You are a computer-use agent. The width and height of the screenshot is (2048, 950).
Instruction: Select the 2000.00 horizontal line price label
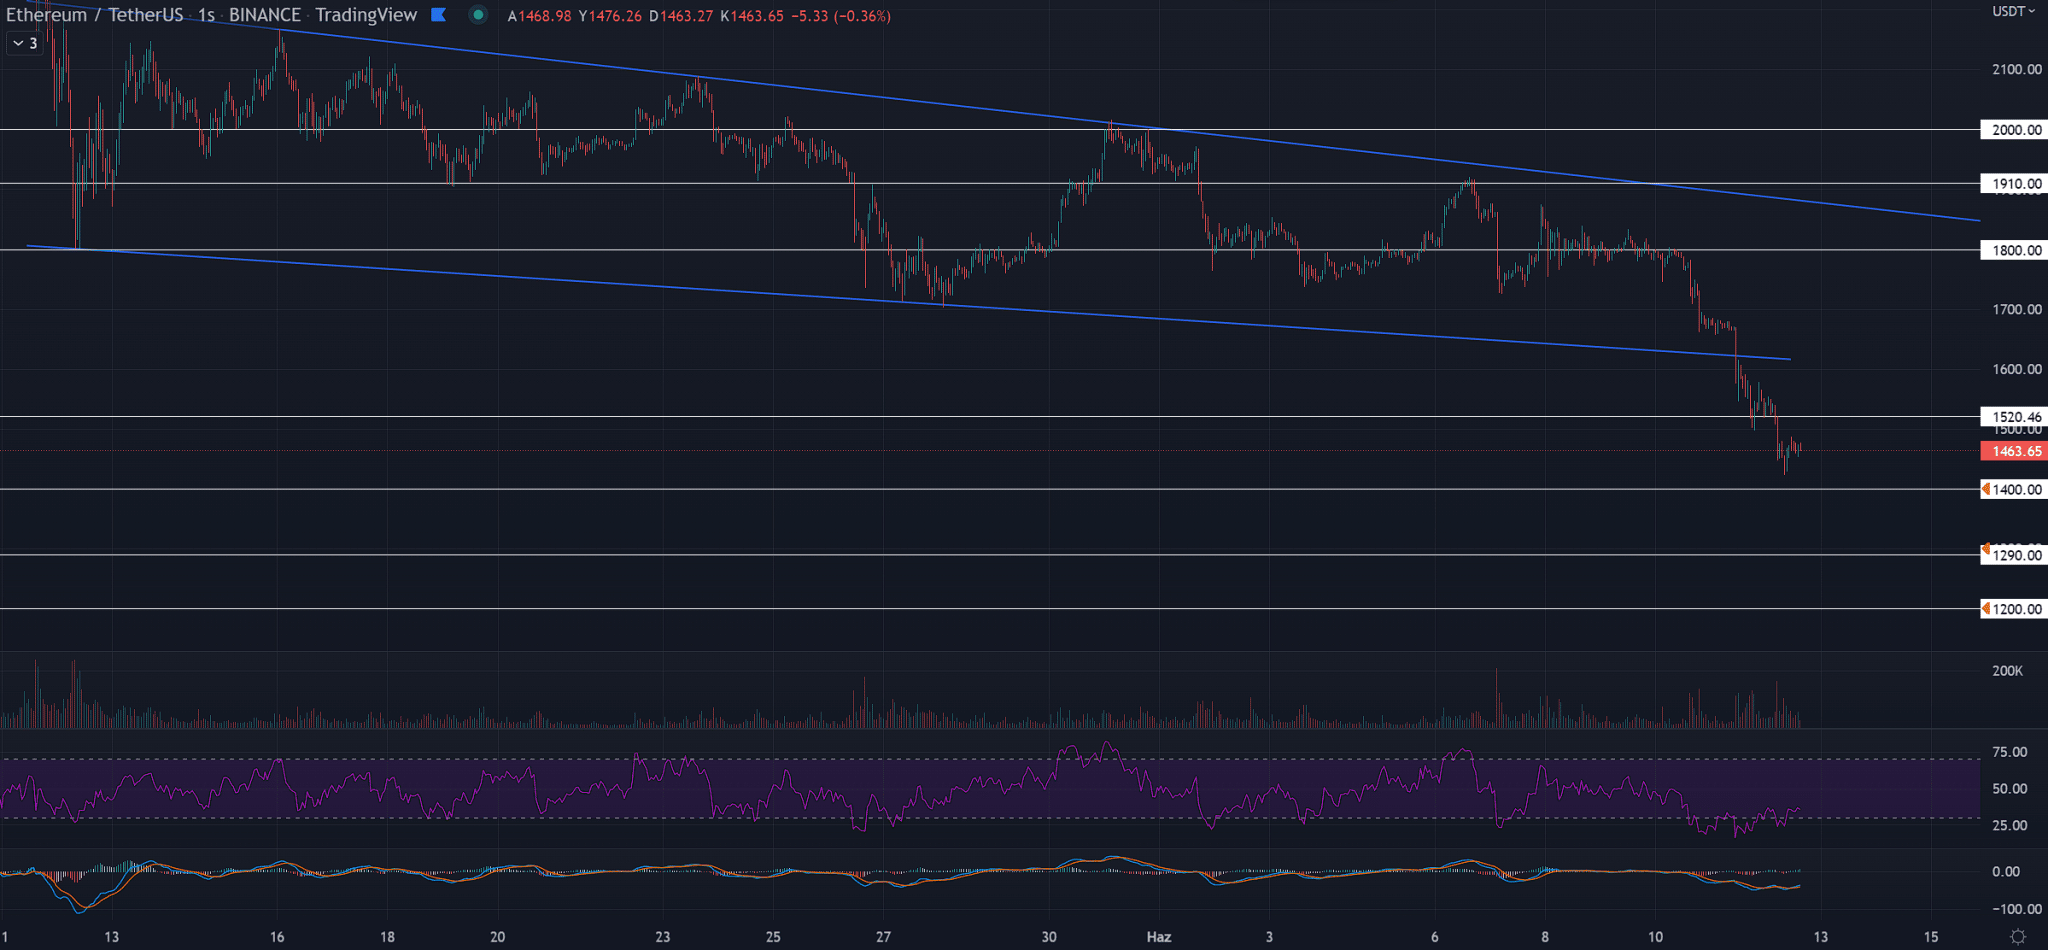(2015, 130)
